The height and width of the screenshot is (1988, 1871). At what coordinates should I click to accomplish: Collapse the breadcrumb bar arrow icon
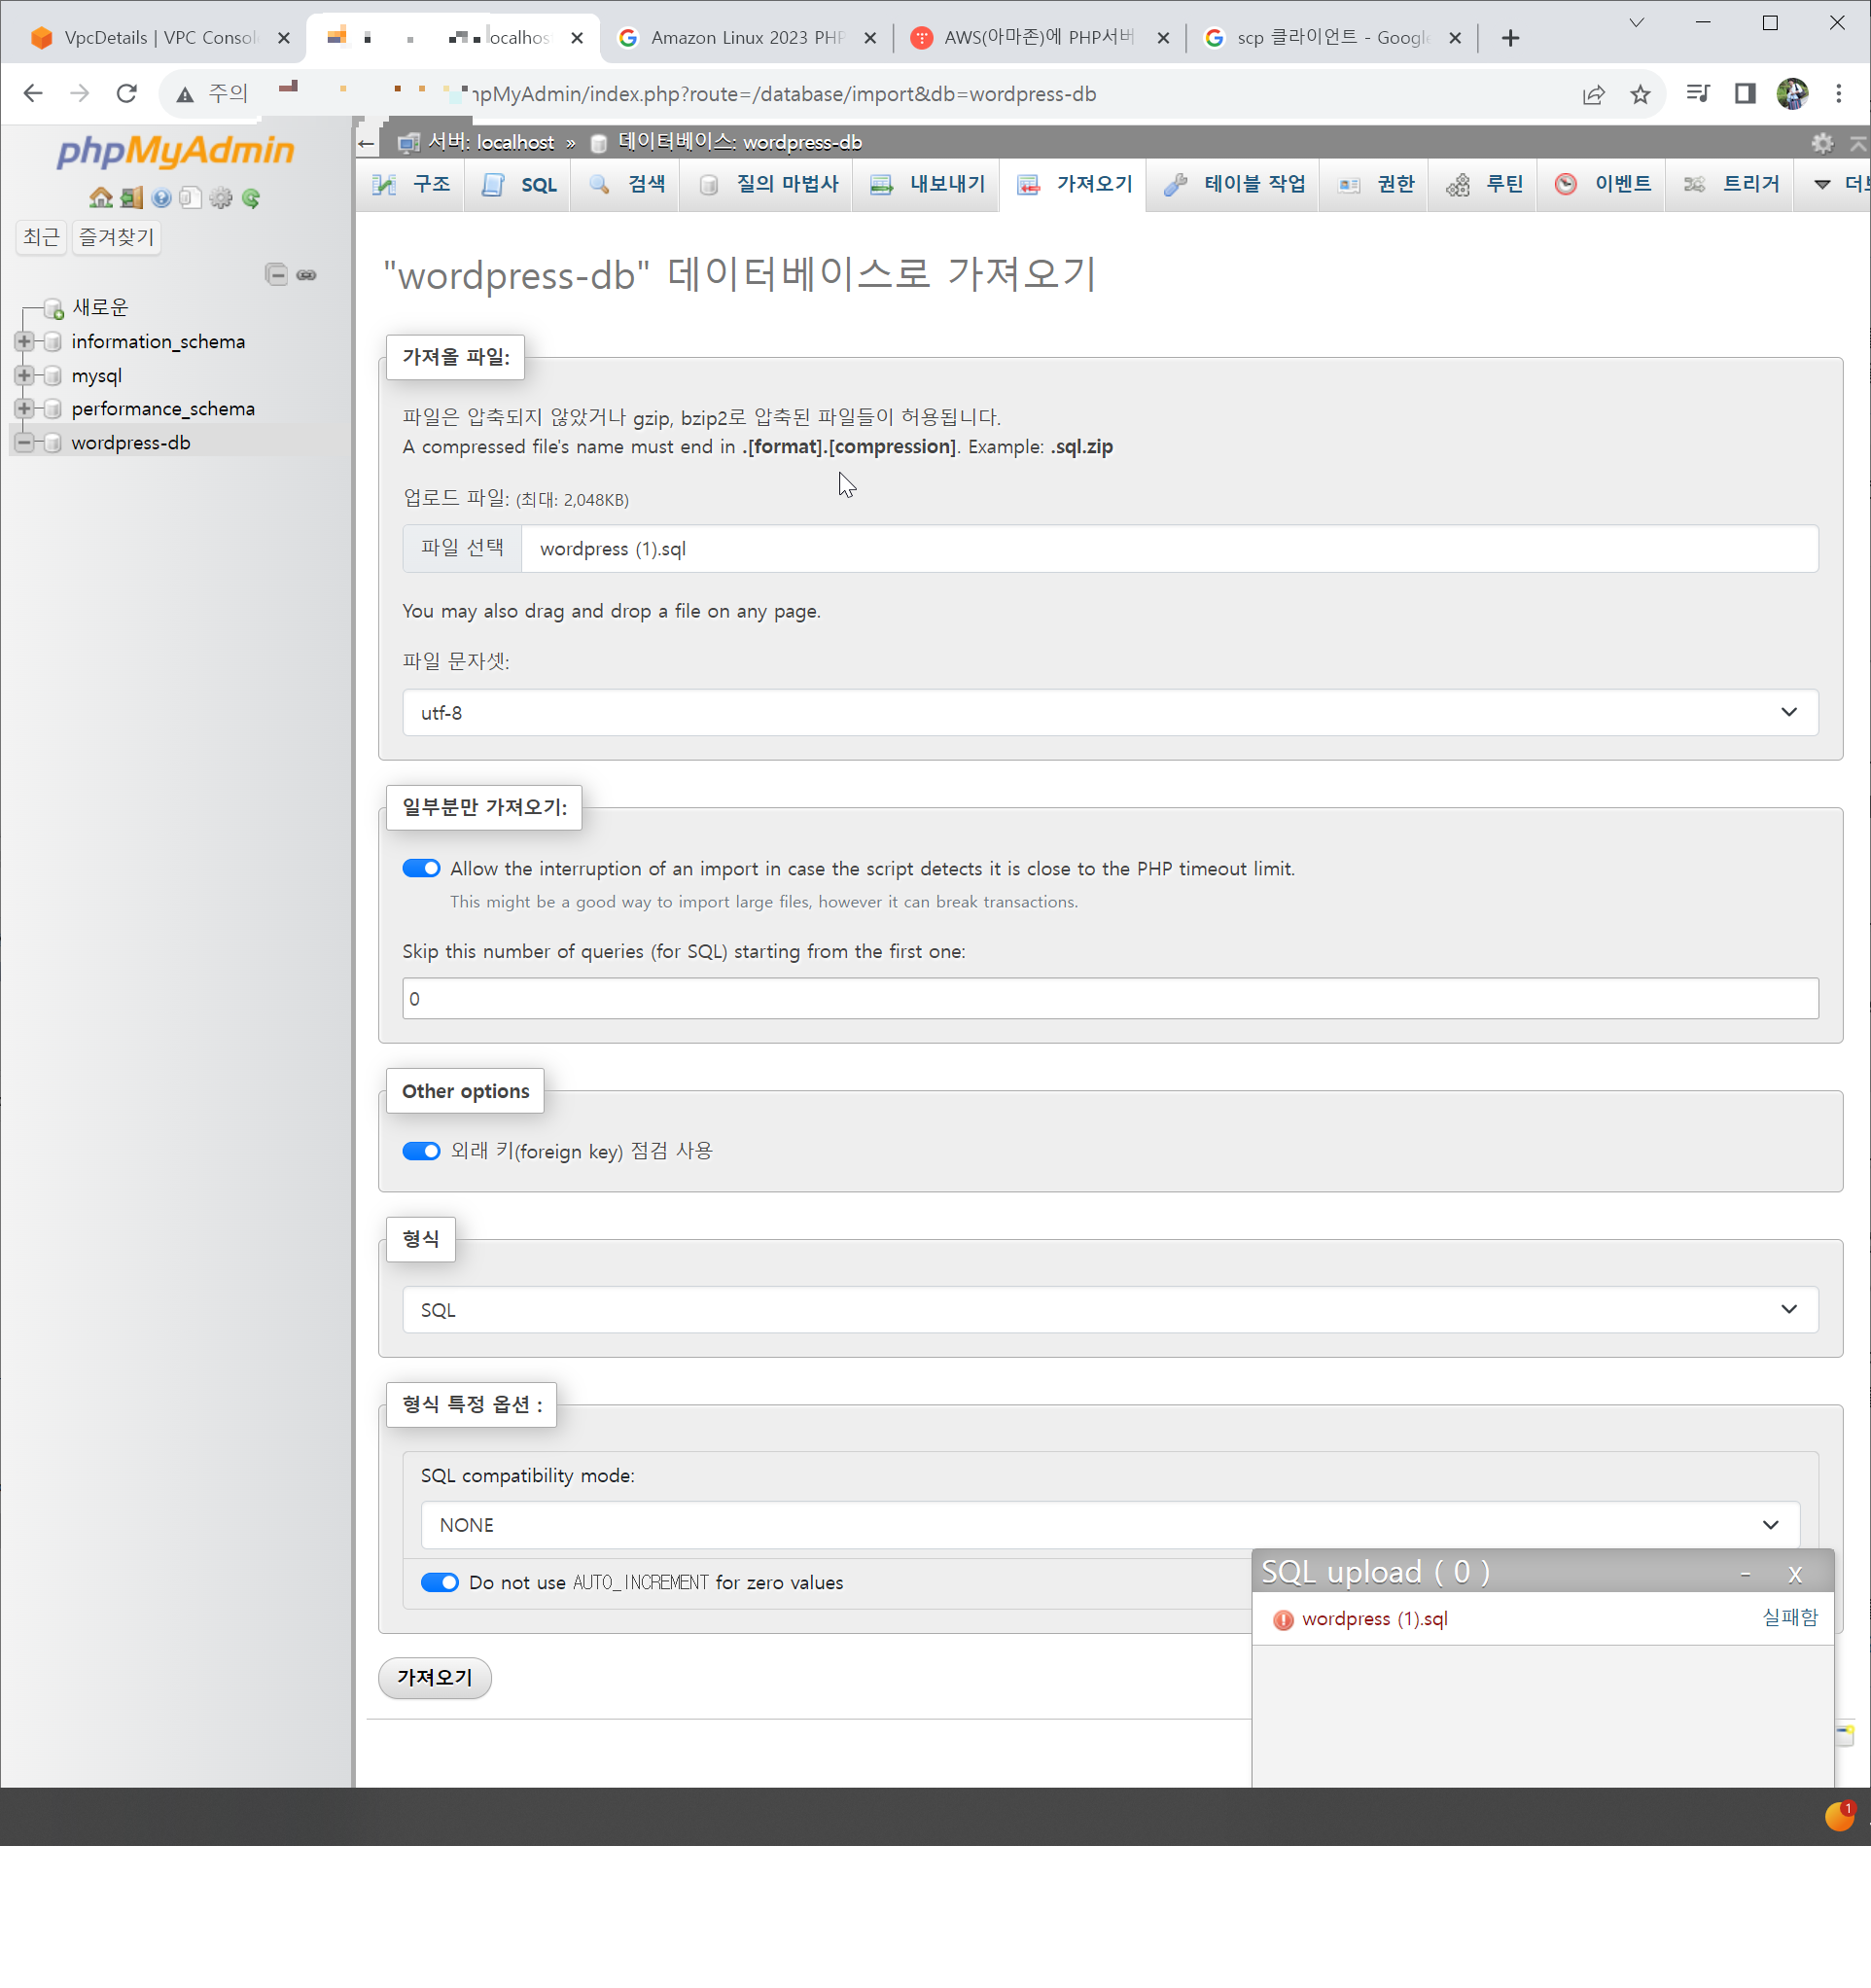pos(1858,143)
